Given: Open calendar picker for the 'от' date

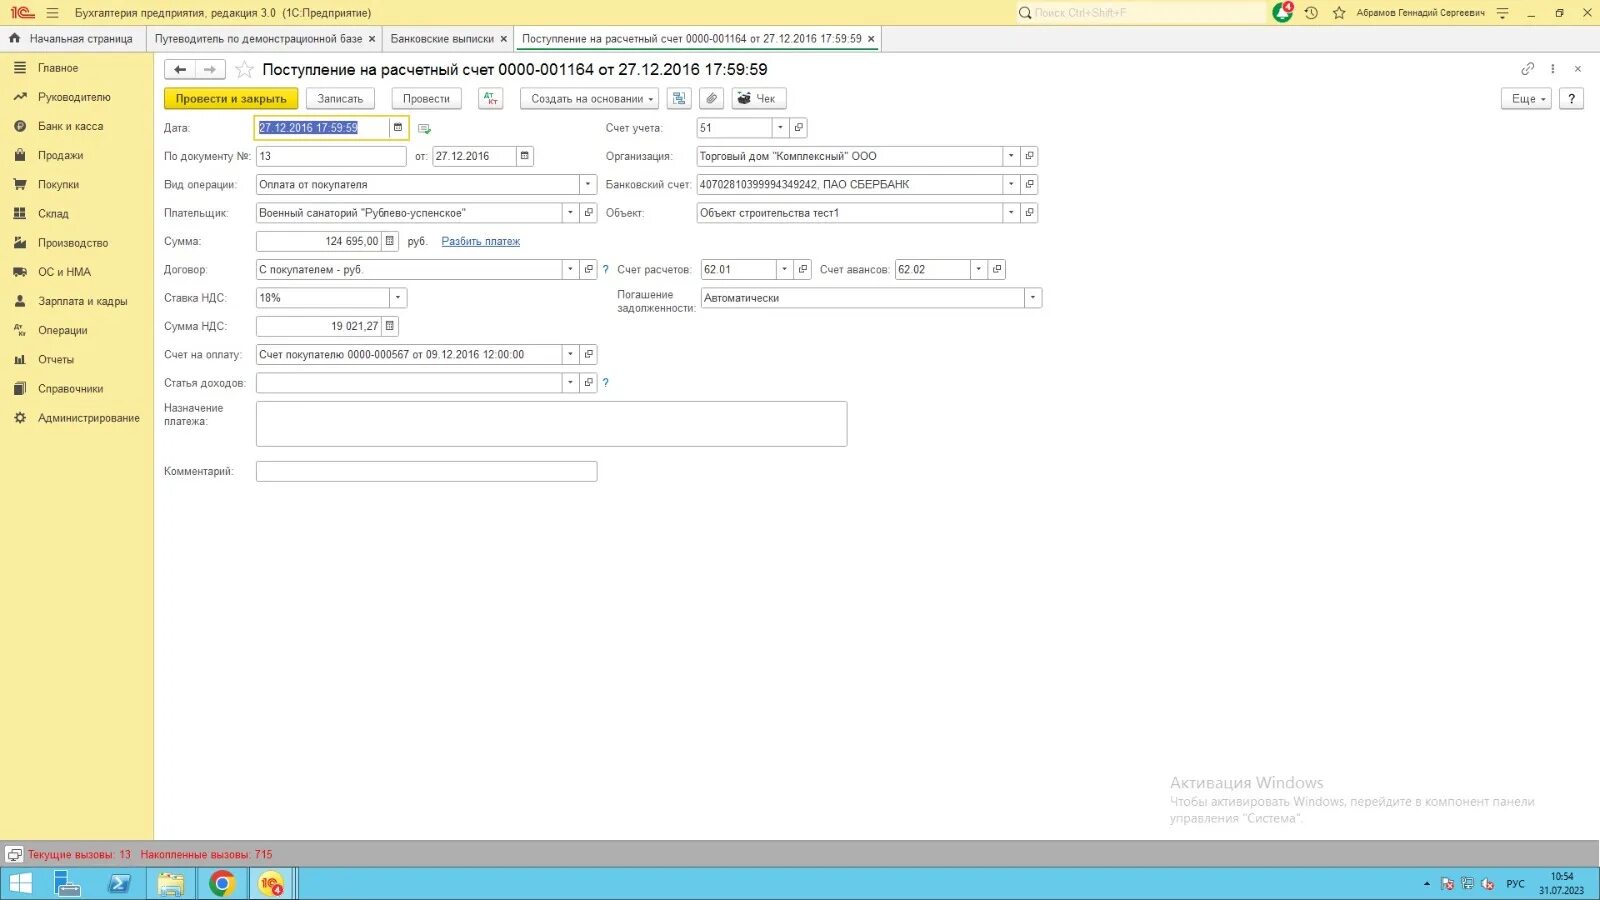Looking at the screenshot, I should 524,156.
